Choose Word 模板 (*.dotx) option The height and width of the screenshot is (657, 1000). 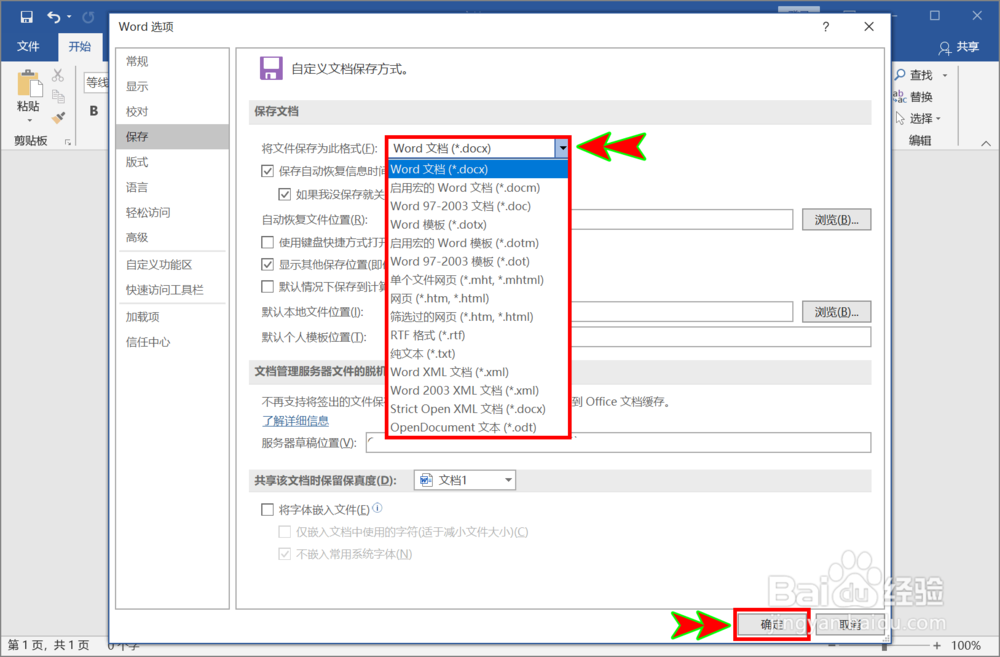(478, 225)
